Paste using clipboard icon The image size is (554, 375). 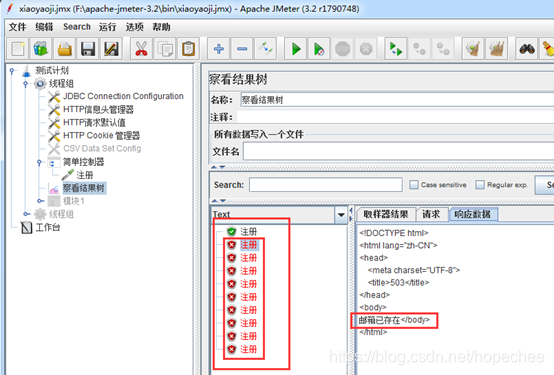pos(188,49)
